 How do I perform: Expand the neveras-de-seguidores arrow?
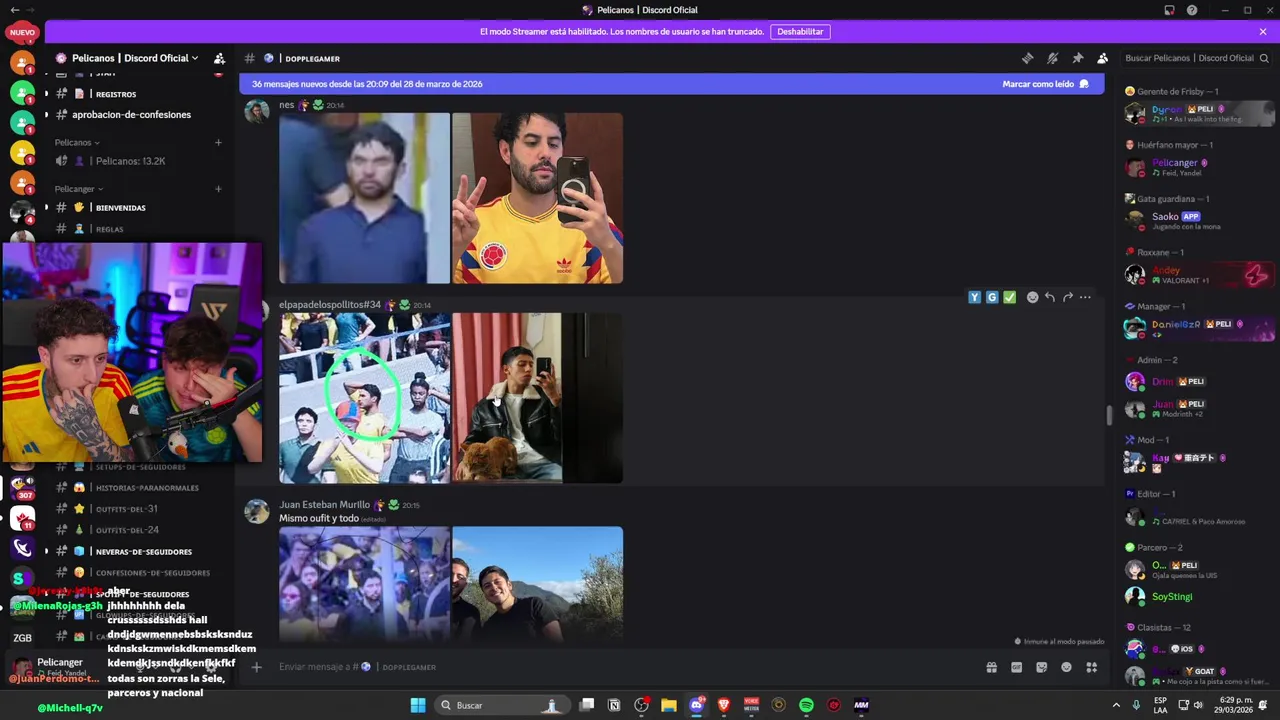(x=45, y=552)
